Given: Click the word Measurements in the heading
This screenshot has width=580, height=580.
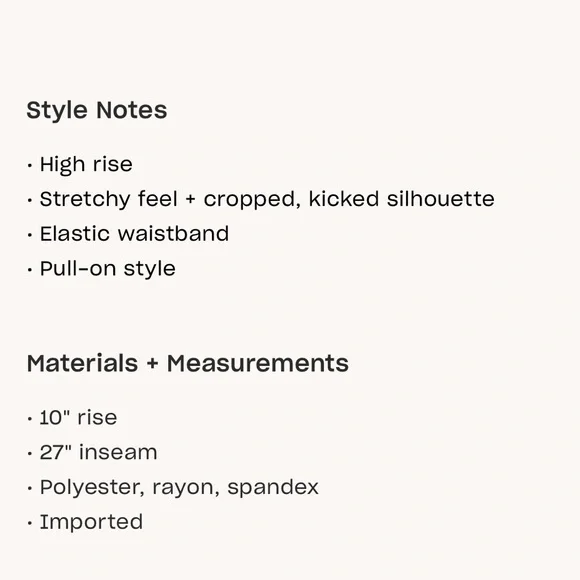Looking at the screenshot, I should (258, 363).
